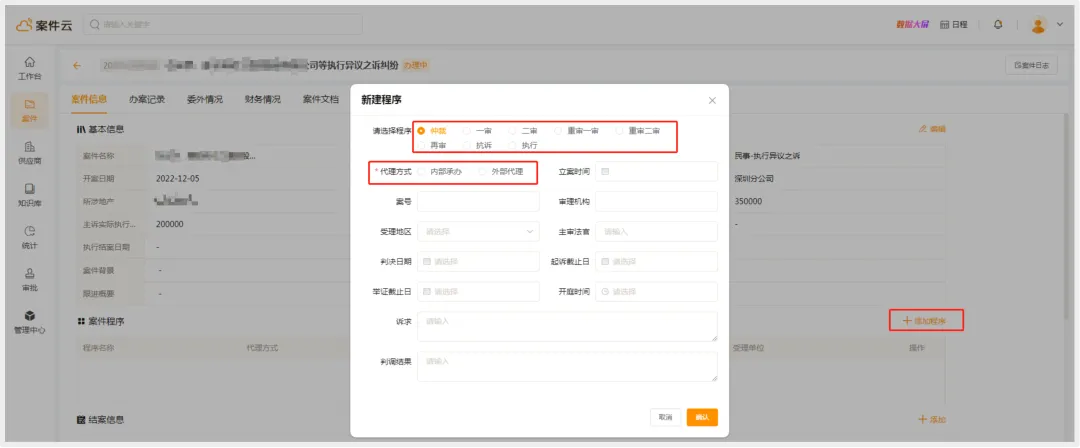This screenshot has height=448, width=1080.
Task: Click the 取消 button in dialog
Action: [665, 417]
